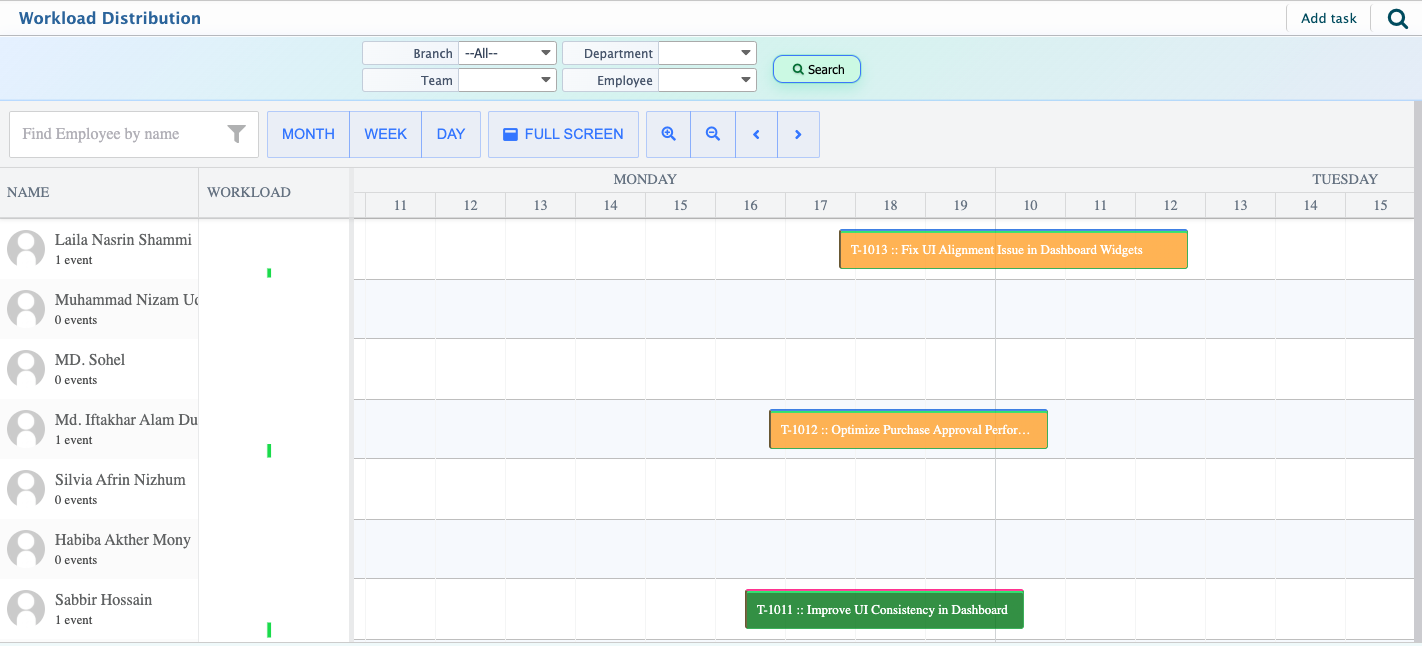The width and height of the screenshot is (1422, 646).
Task: Enter FULL SCREEN mode
Action: (x=563, y=134)
